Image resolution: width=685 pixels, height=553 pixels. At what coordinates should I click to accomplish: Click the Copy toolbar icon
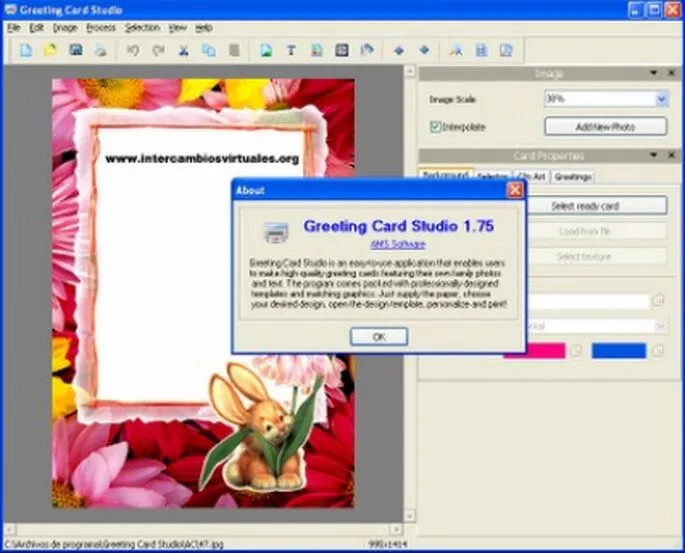click(x=209, y=50)
